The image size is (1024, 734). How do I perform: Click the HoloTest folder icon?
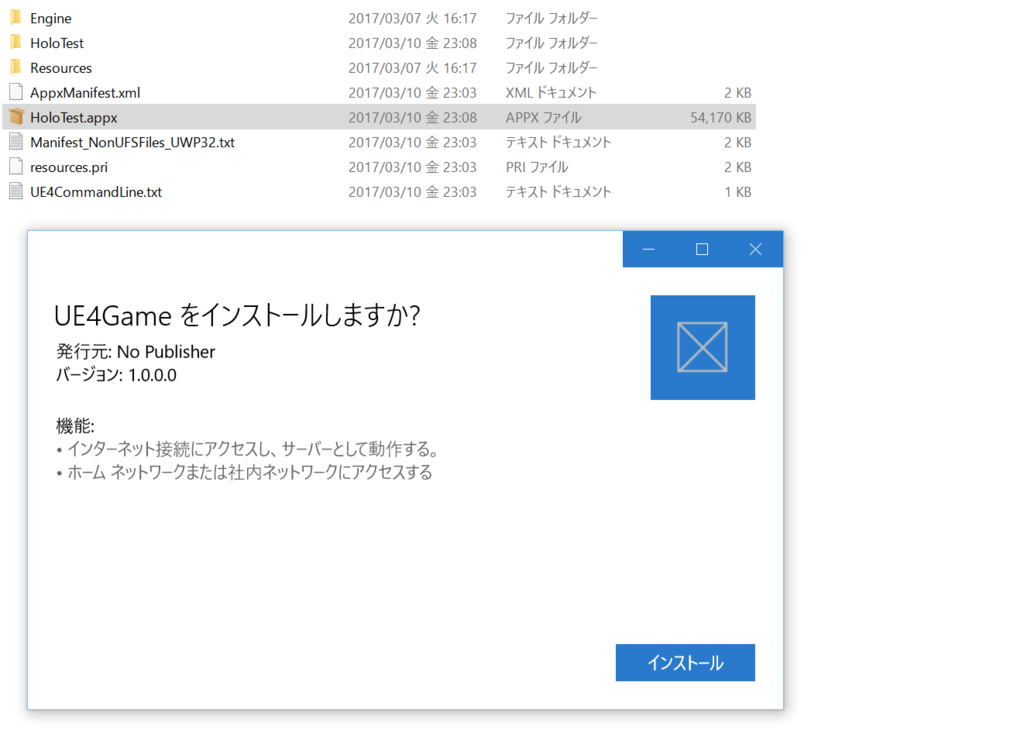16,42
